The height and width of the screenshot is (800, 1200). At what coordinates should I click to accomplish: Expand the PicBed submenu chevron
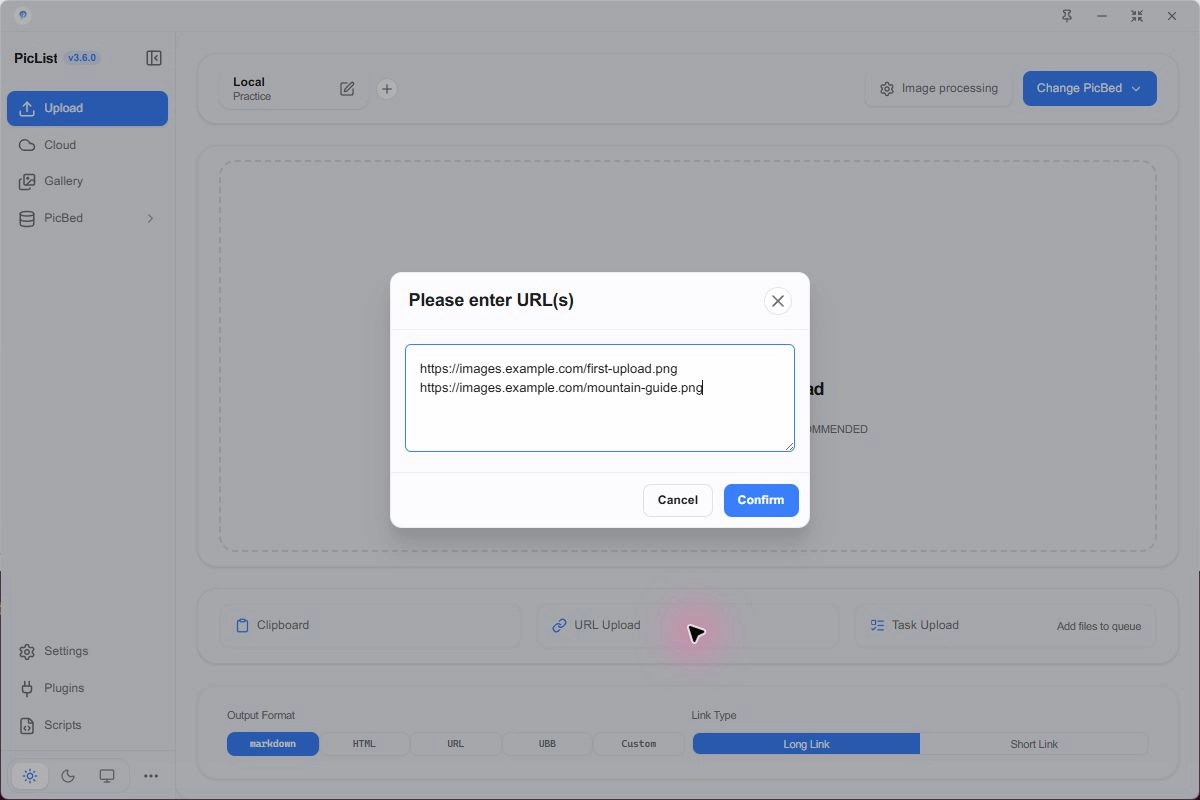pos(150,218)
